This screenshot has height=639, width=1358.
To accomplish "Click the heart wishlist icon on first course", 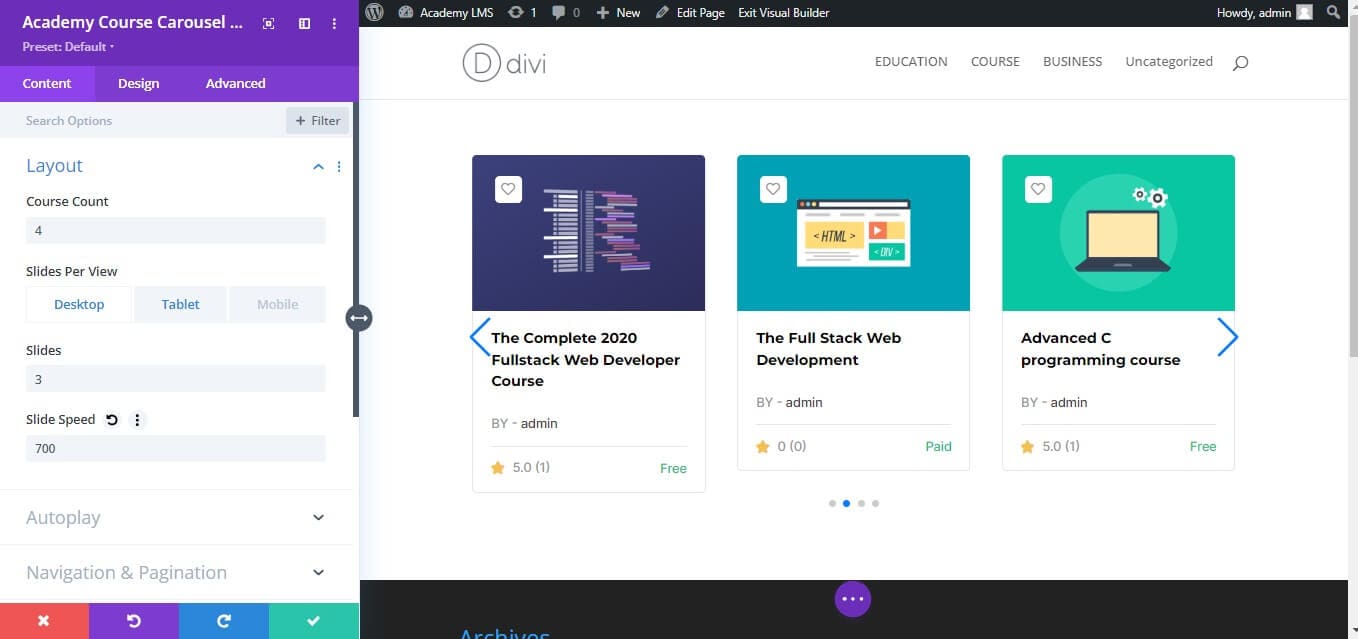I will click(508, 188).
